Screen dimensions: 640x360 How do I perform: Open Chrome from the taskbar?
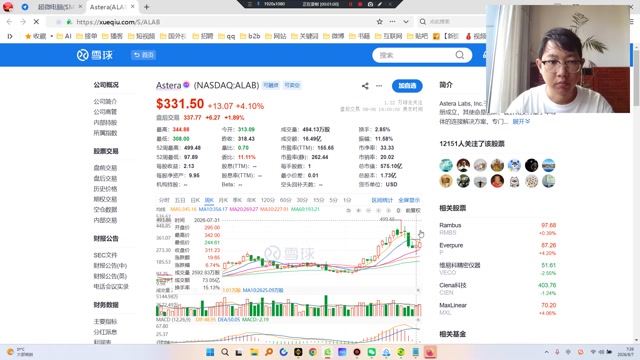pos(313,352)
